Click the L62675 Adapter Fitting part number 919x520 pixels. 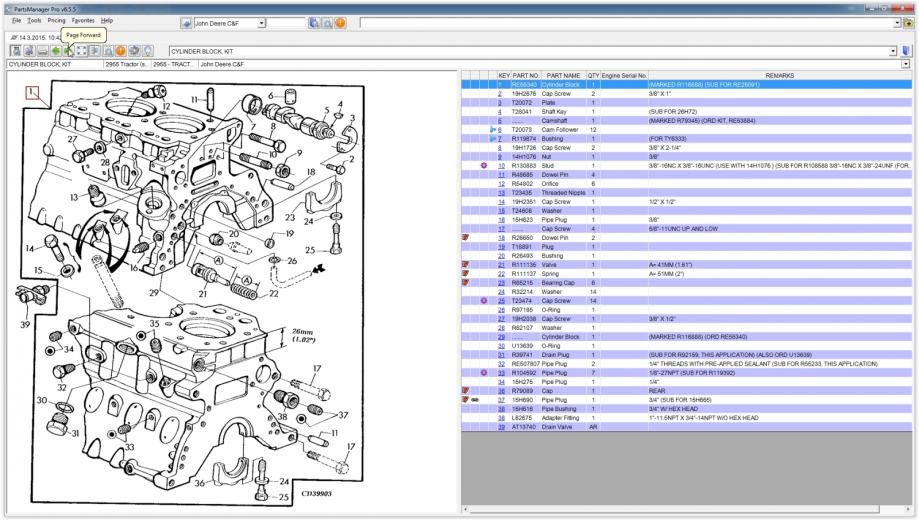point(522,418)
